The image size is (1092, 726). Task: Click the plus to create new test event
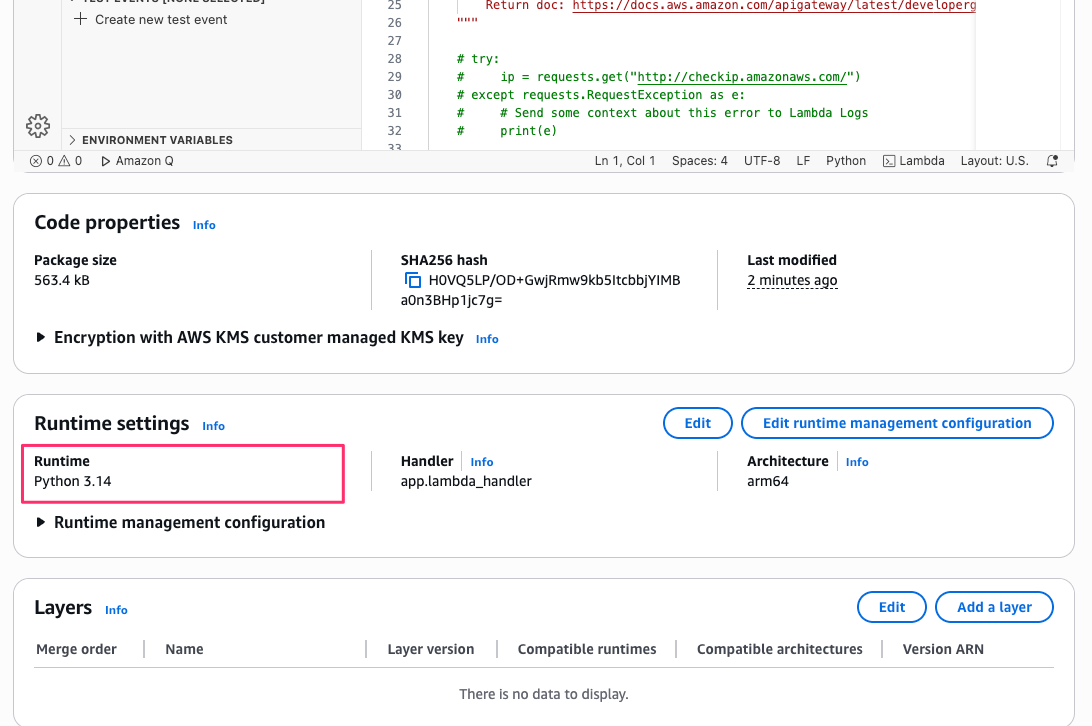[81, 19]
